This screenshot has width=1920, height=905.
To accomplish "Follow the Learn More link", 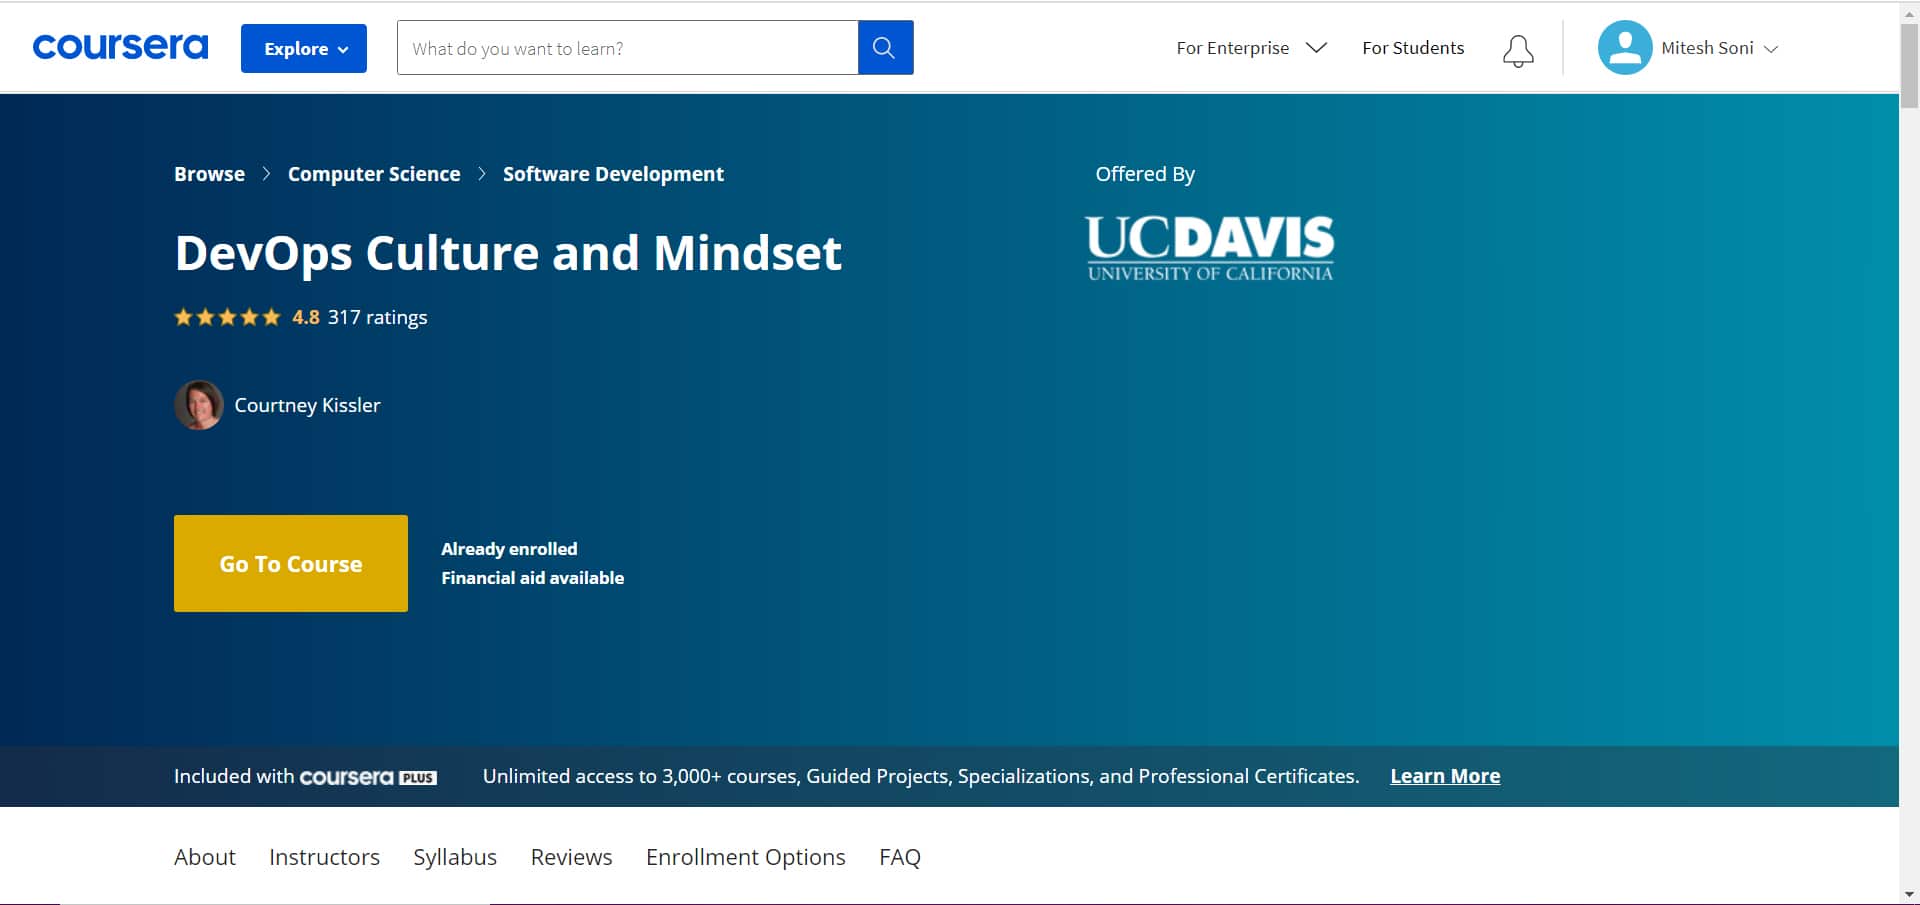I will coord(1444,776).
